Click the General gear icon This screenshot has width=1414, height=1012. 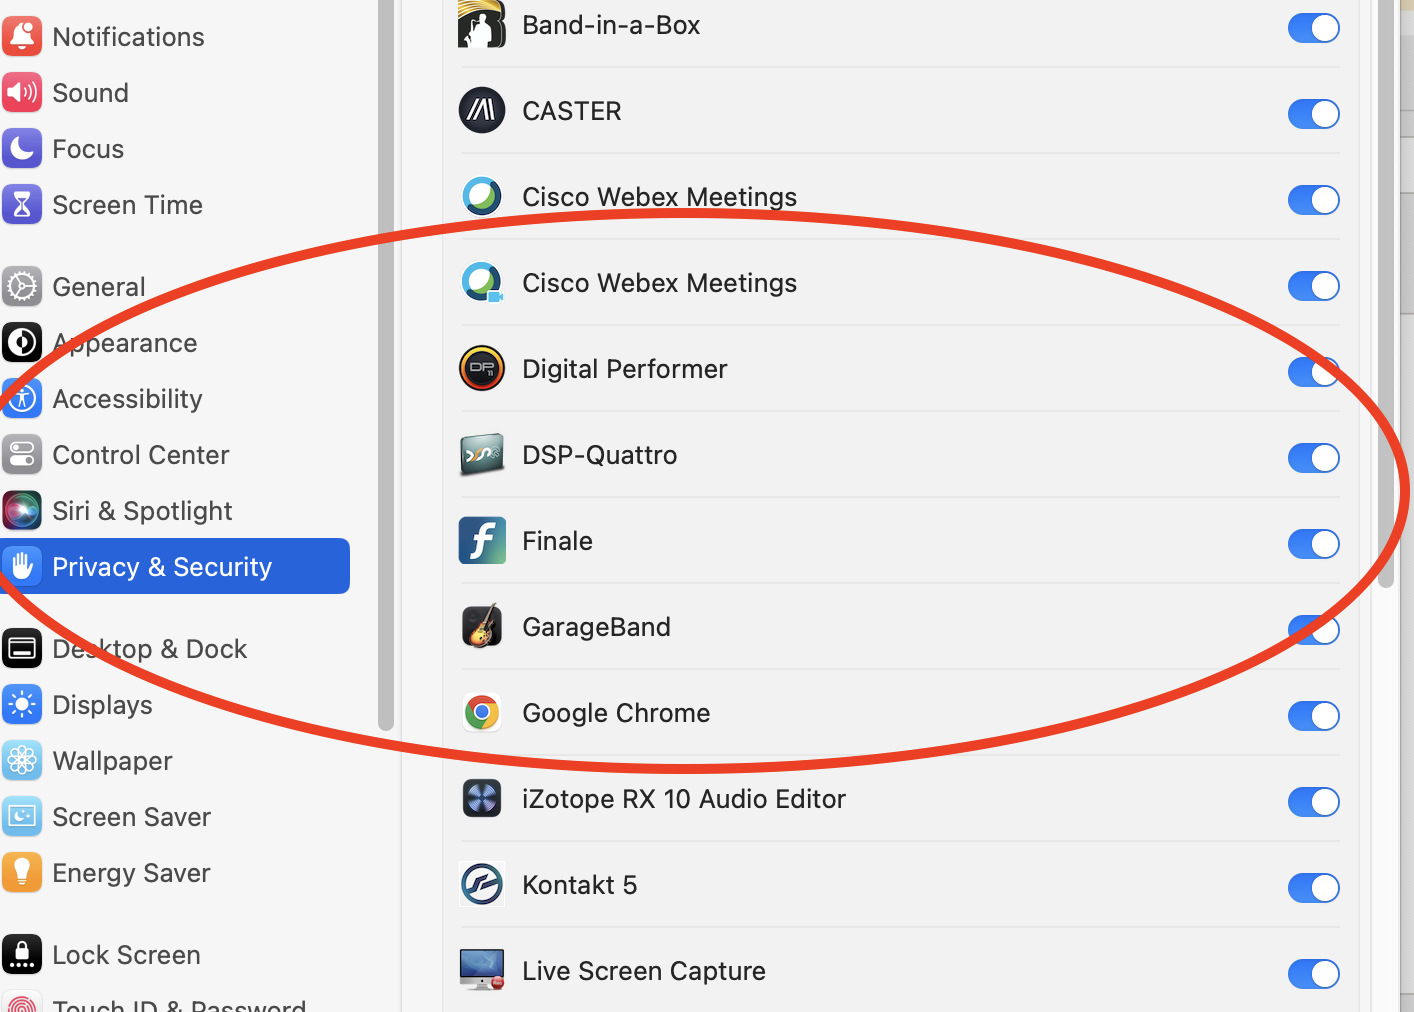22,286
